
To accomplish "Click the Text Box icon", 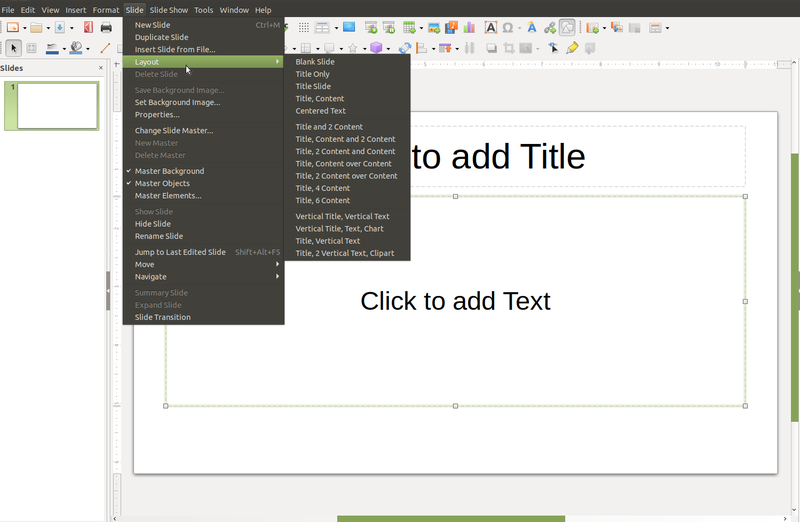I will tap(490, 28).
